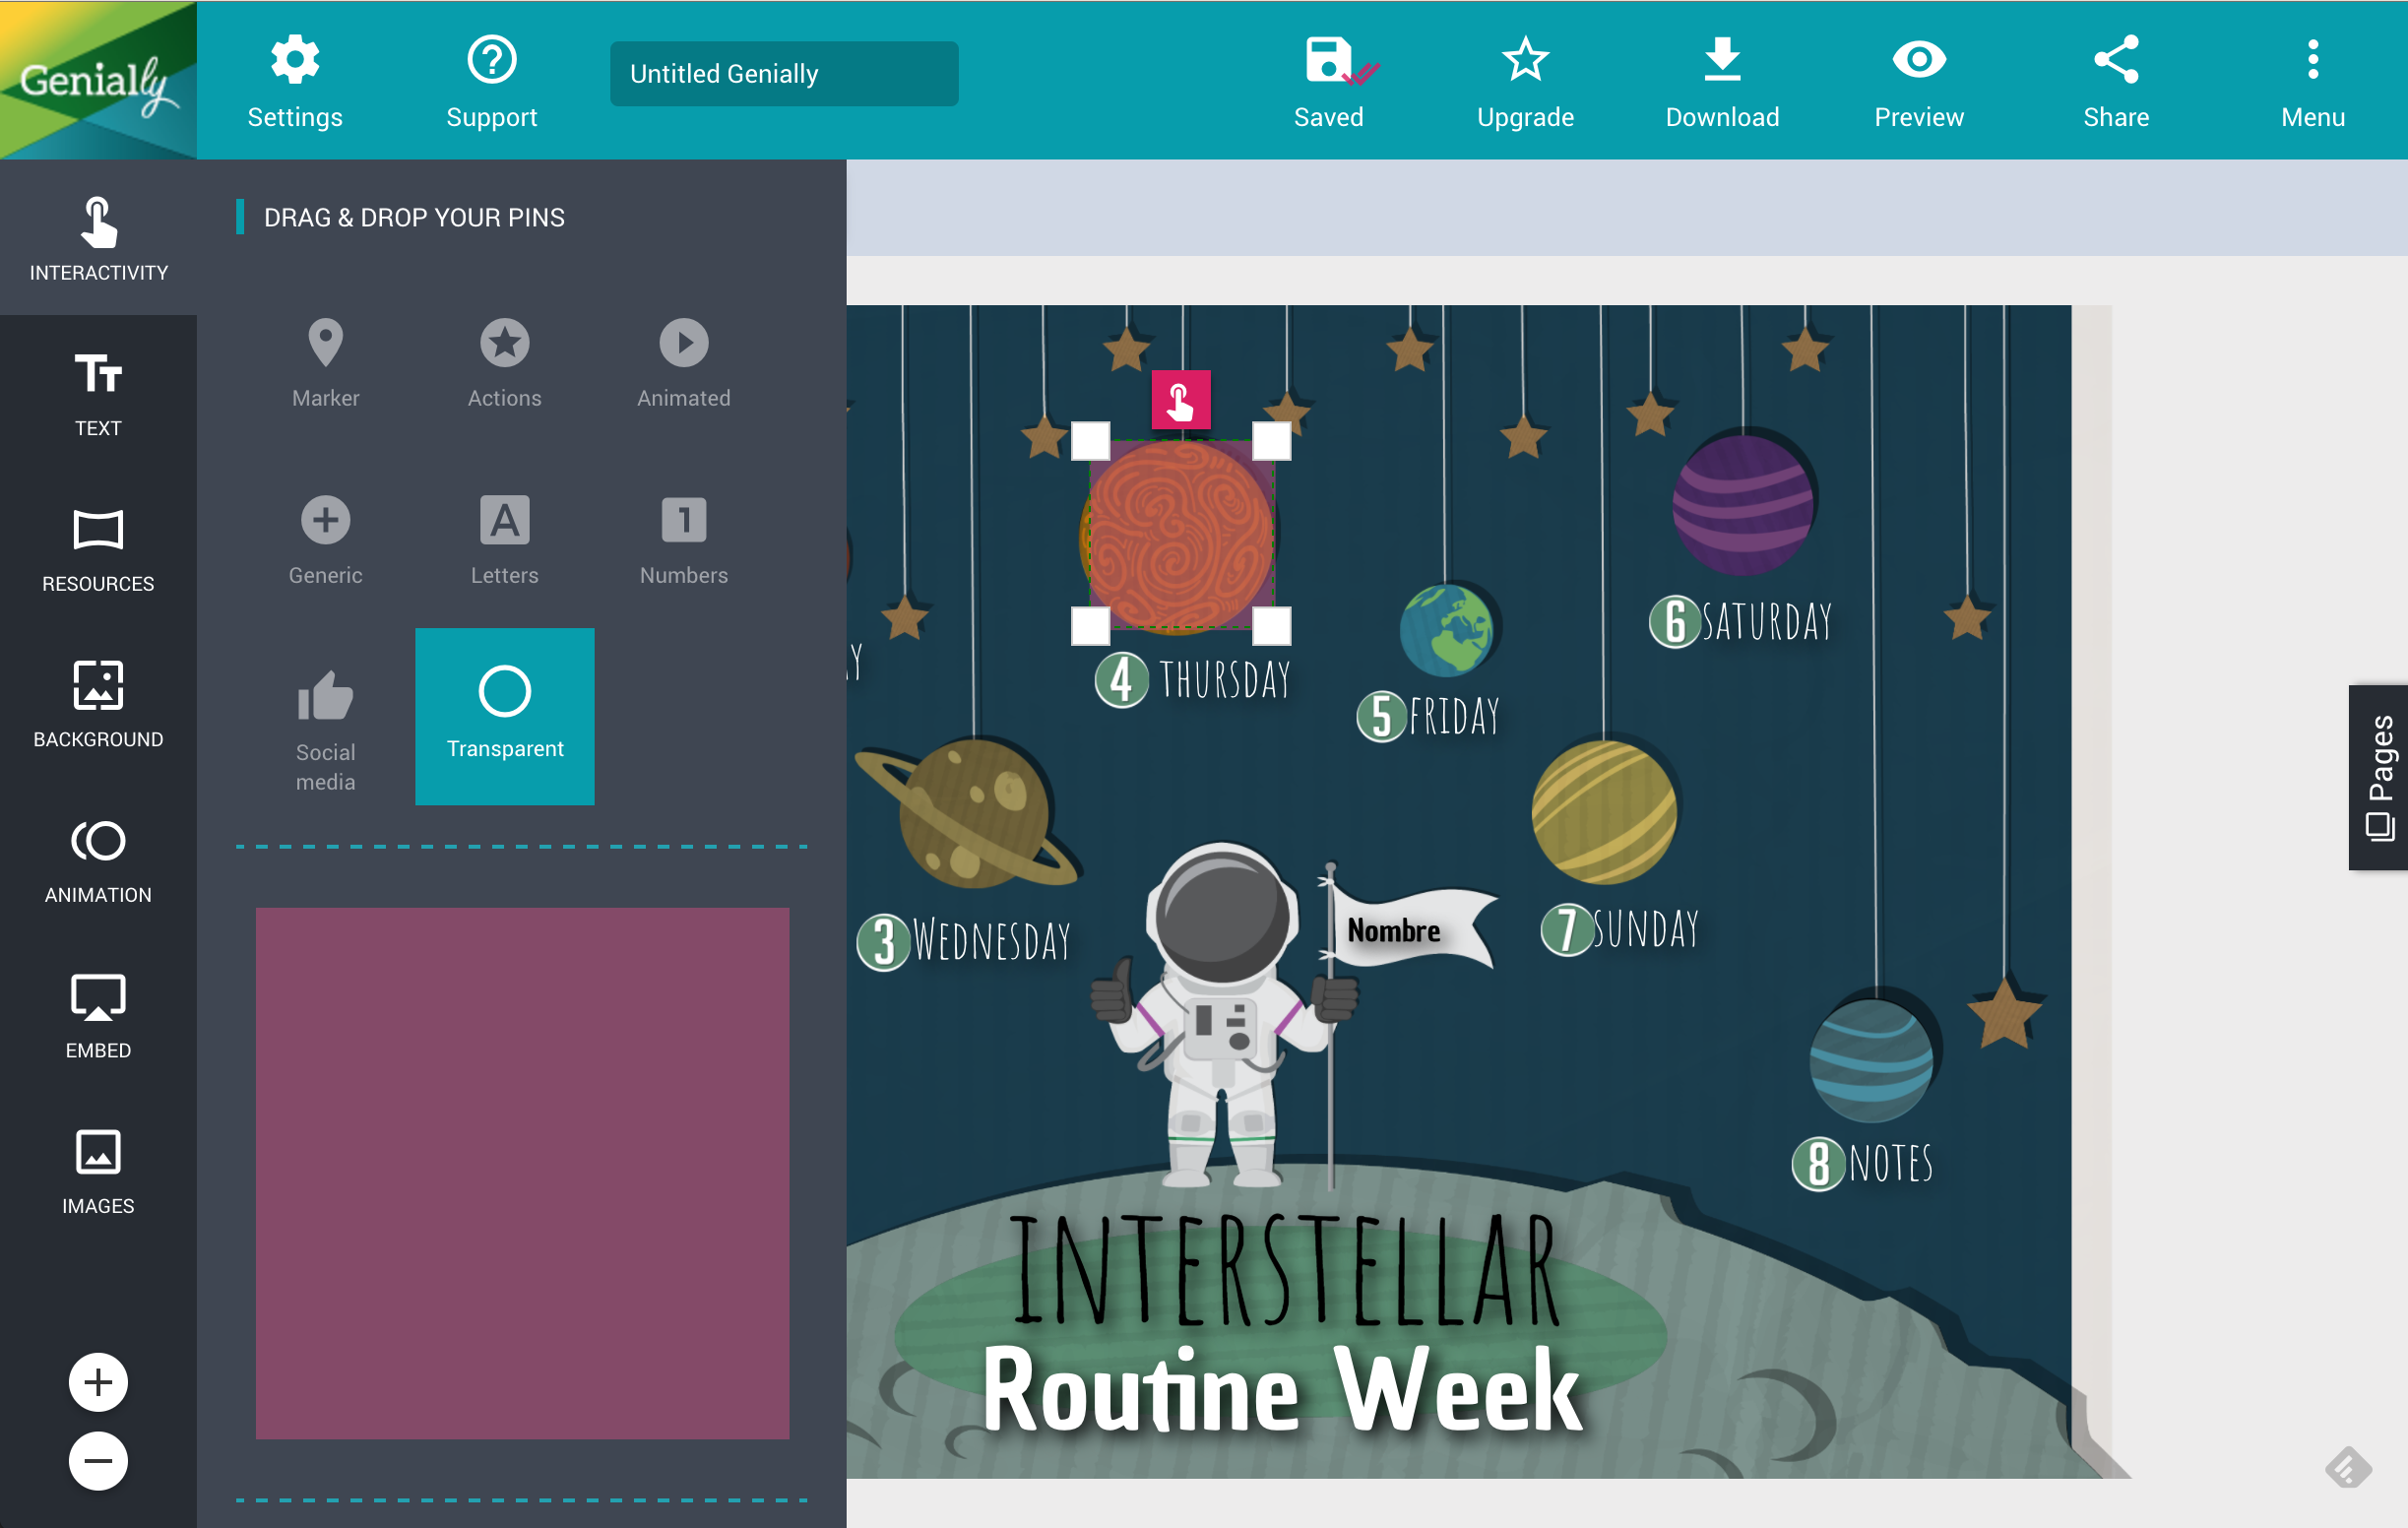This screenshot has height=1528, width=2408.
Task: Select the Numbers pin type
Action: point(681,537)
